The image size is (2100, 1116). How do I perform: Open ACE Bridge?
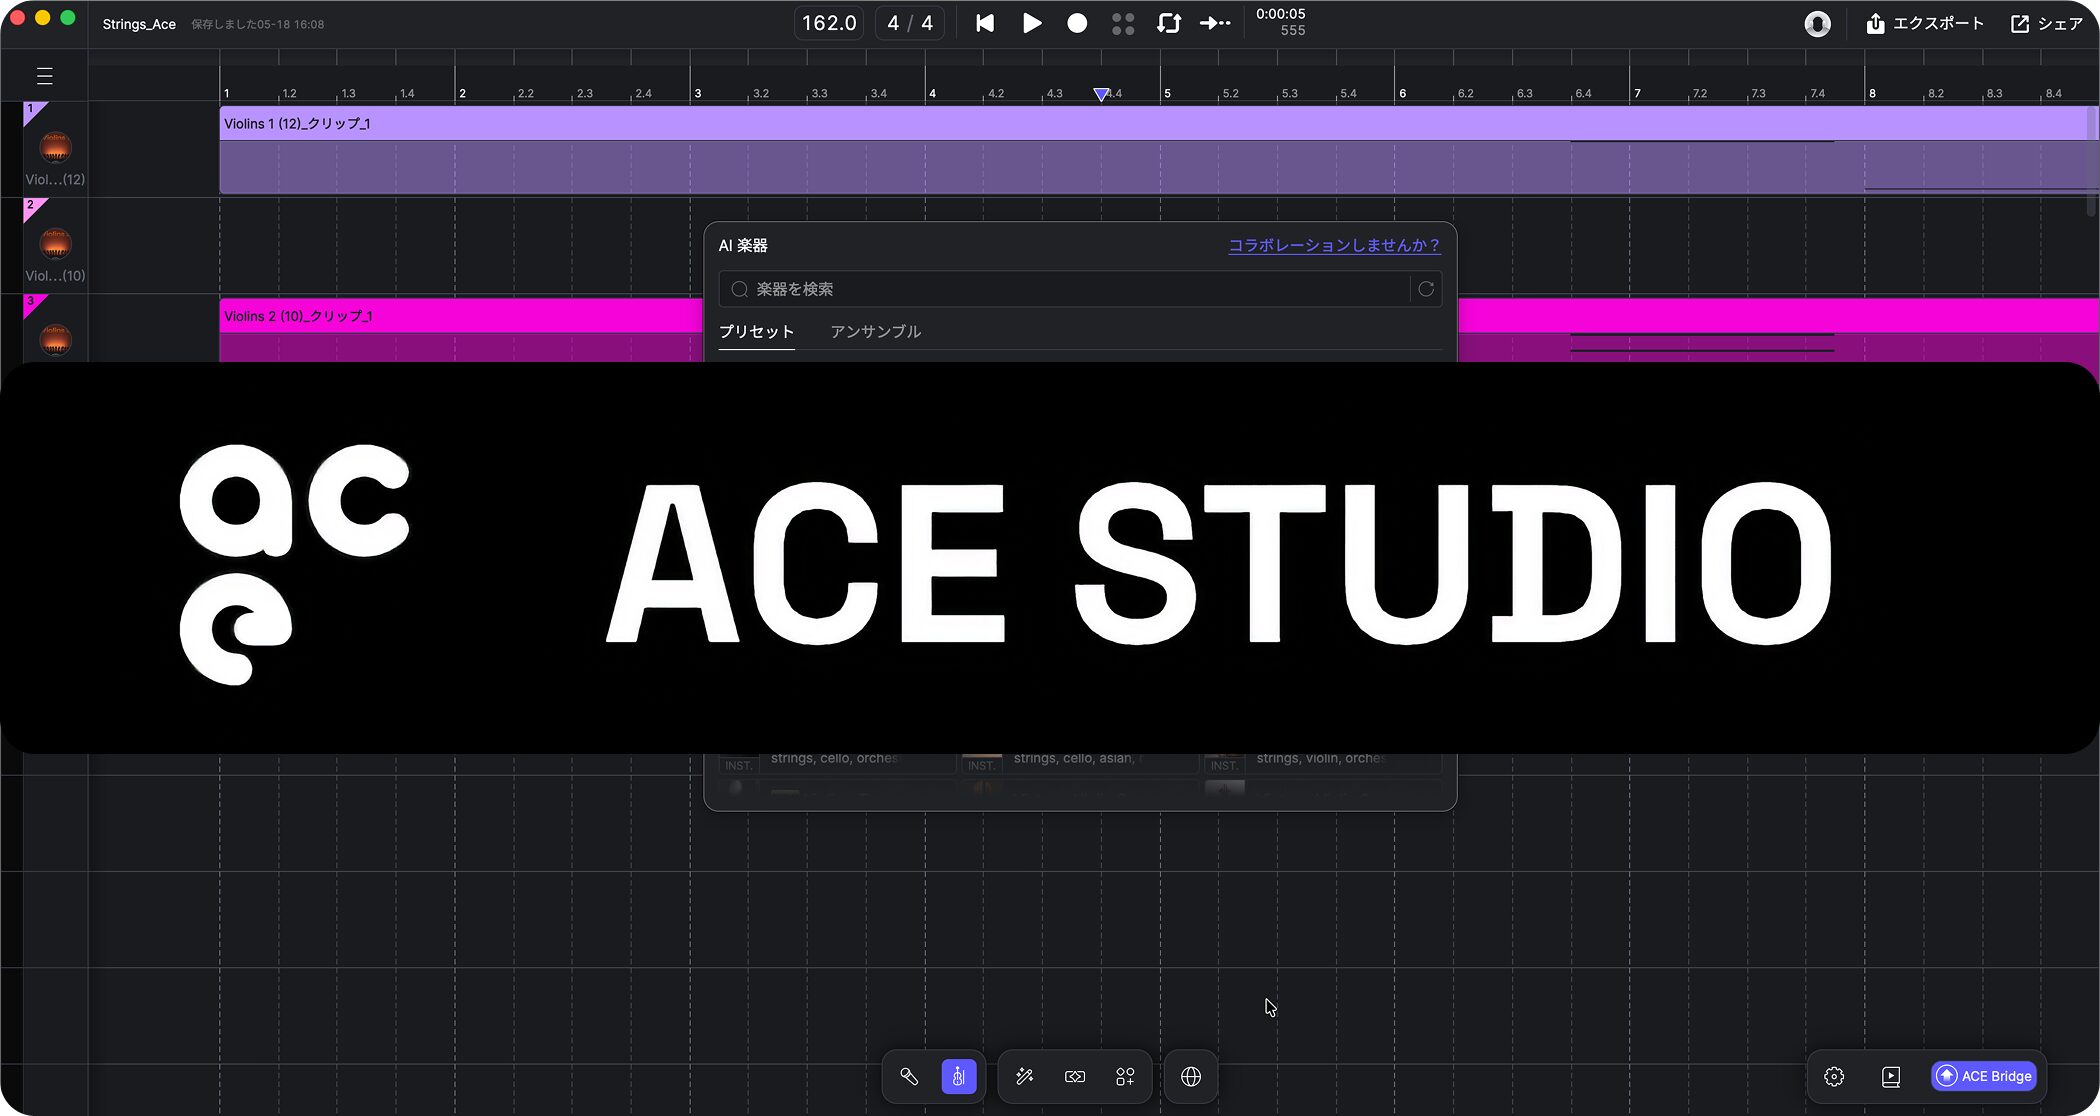click(1984, 1076)
